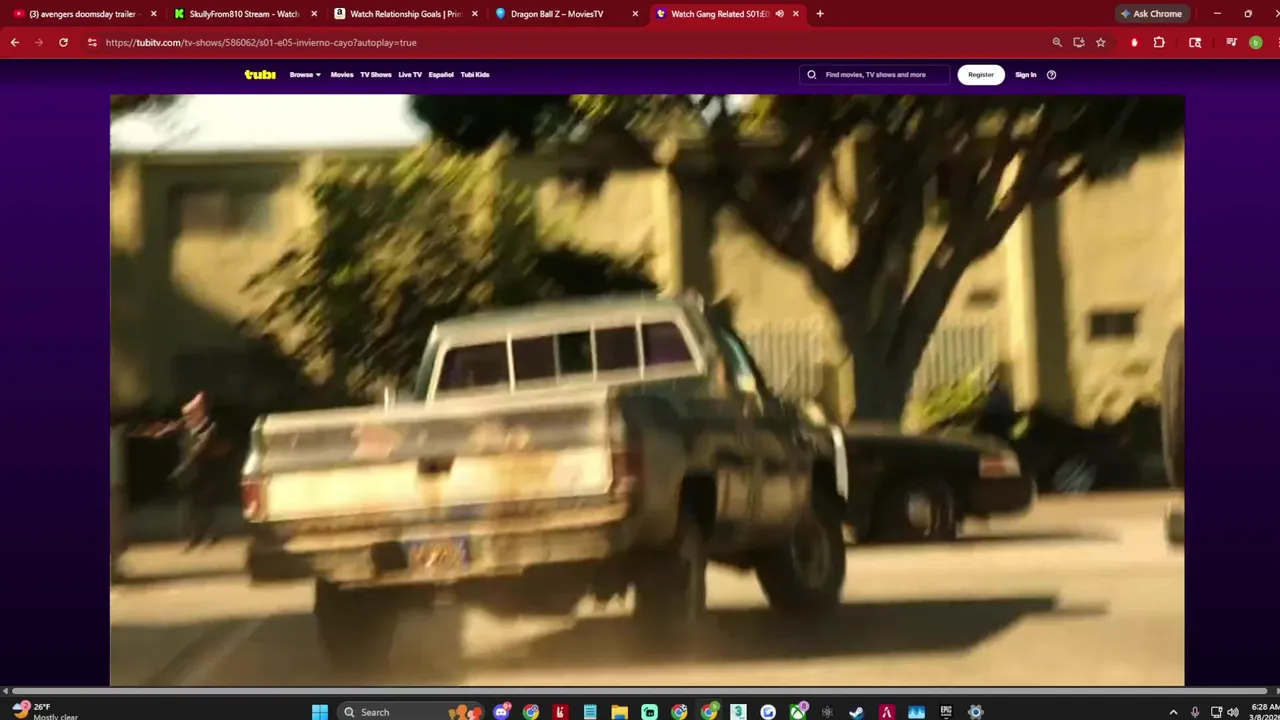Reload the Tubi page
This screenshot has width=1280, height=720.
(x=63, y=43)
